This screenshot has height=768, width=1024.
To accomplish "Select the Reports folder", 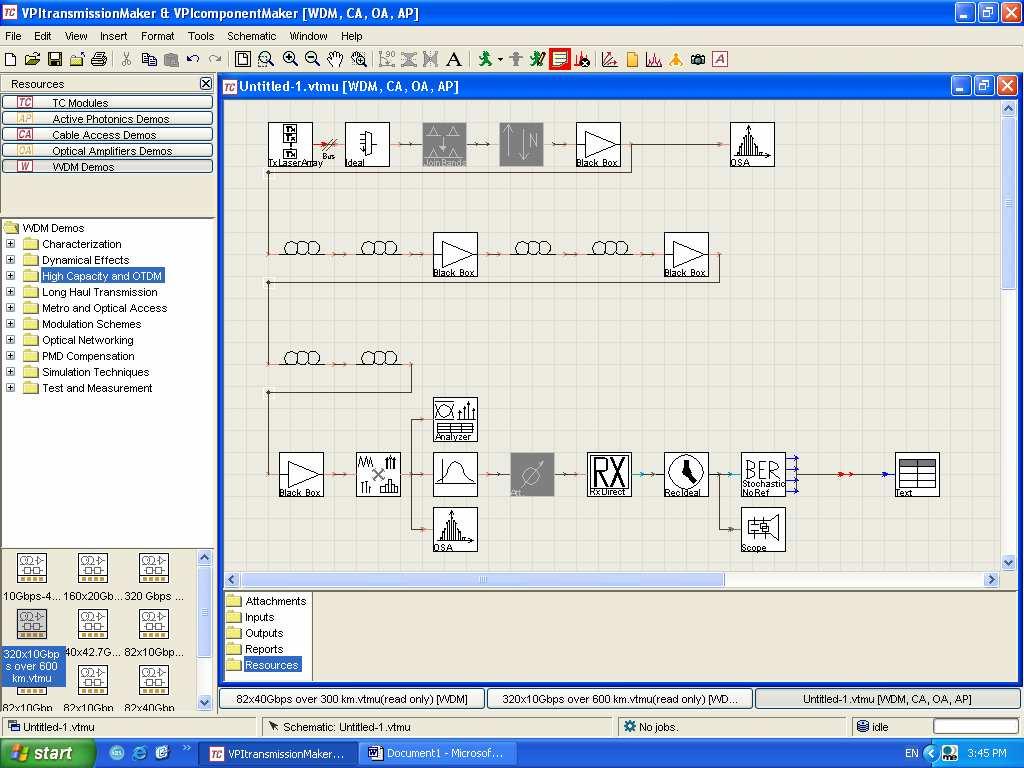I will pyautogui.click(x=255, y=649).
